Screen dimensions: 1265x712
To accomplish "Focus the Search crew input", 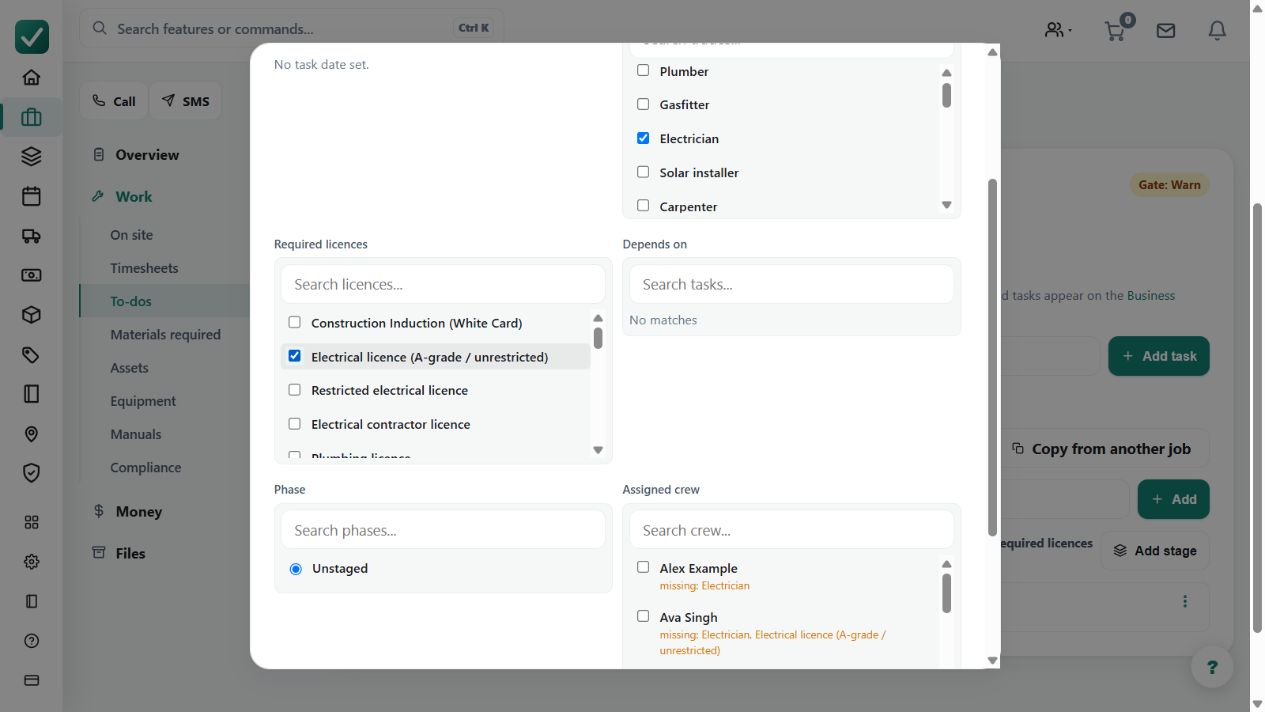I will [792, 530].
